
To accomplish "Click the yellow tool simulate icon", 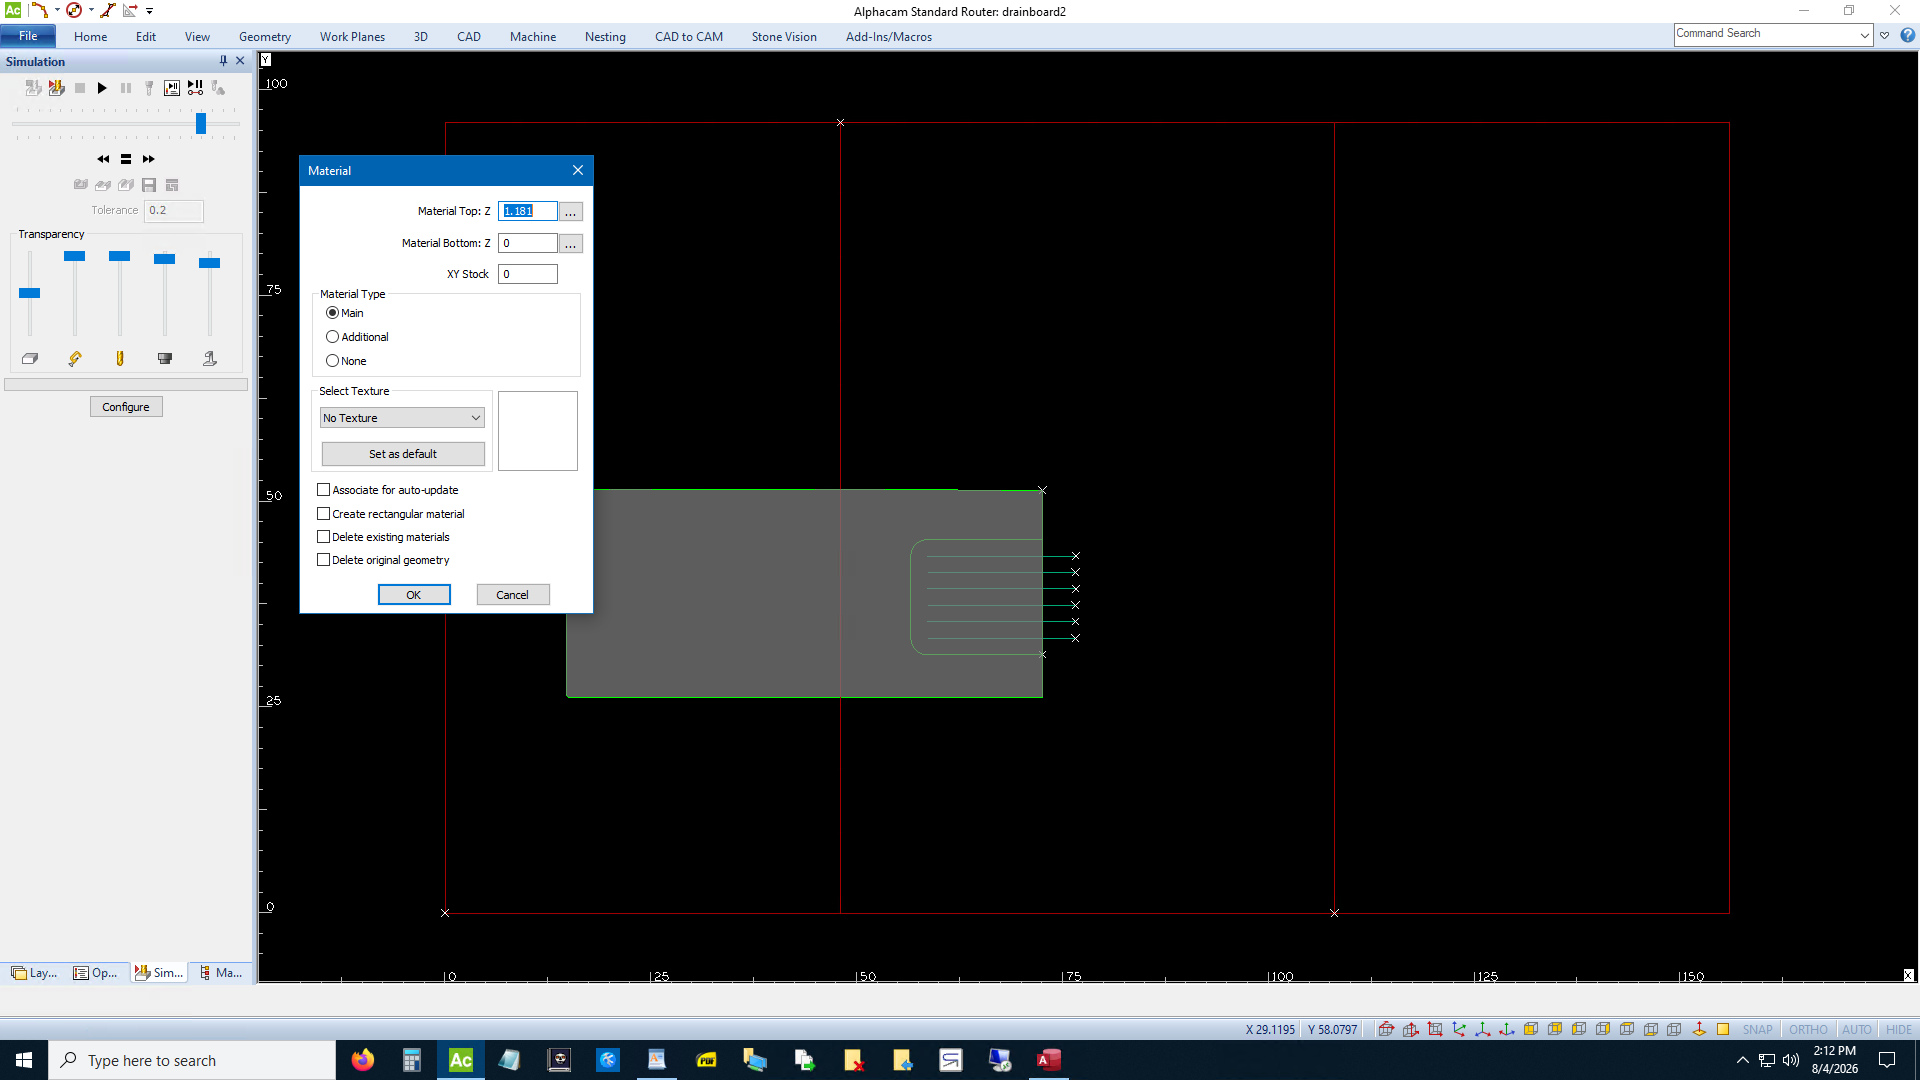I will 57,88.
